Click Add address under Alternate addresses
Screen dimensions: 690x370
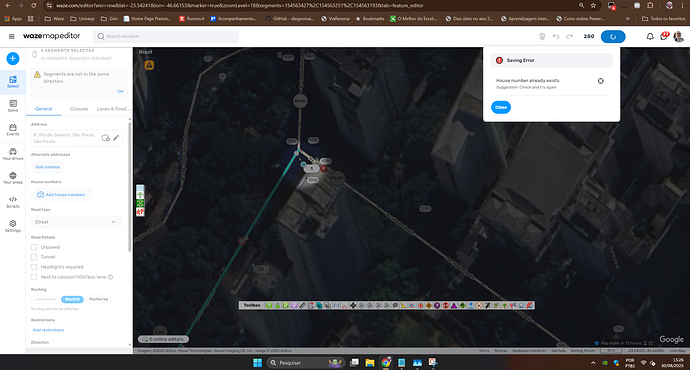(48, 167)
